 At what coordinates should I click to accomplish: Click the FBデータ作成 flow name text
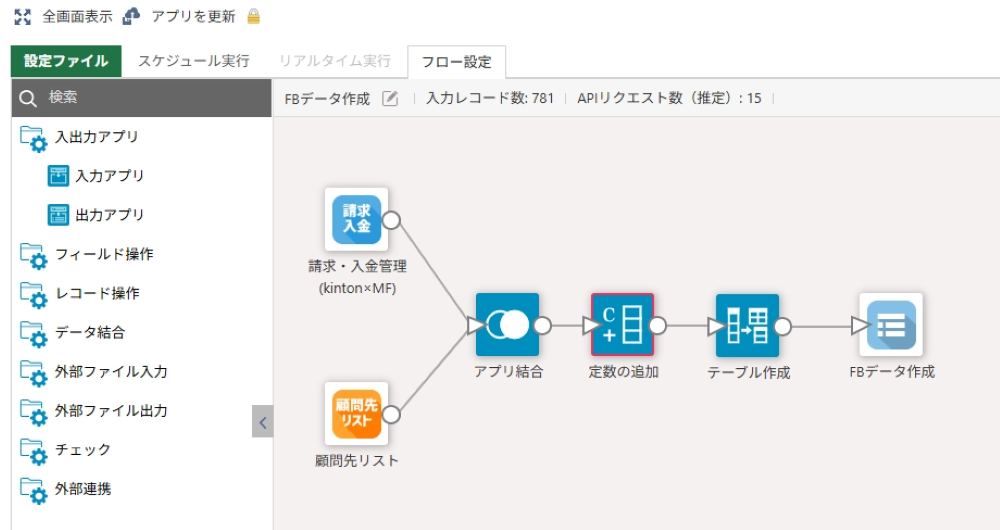click(x=327, y=99)
